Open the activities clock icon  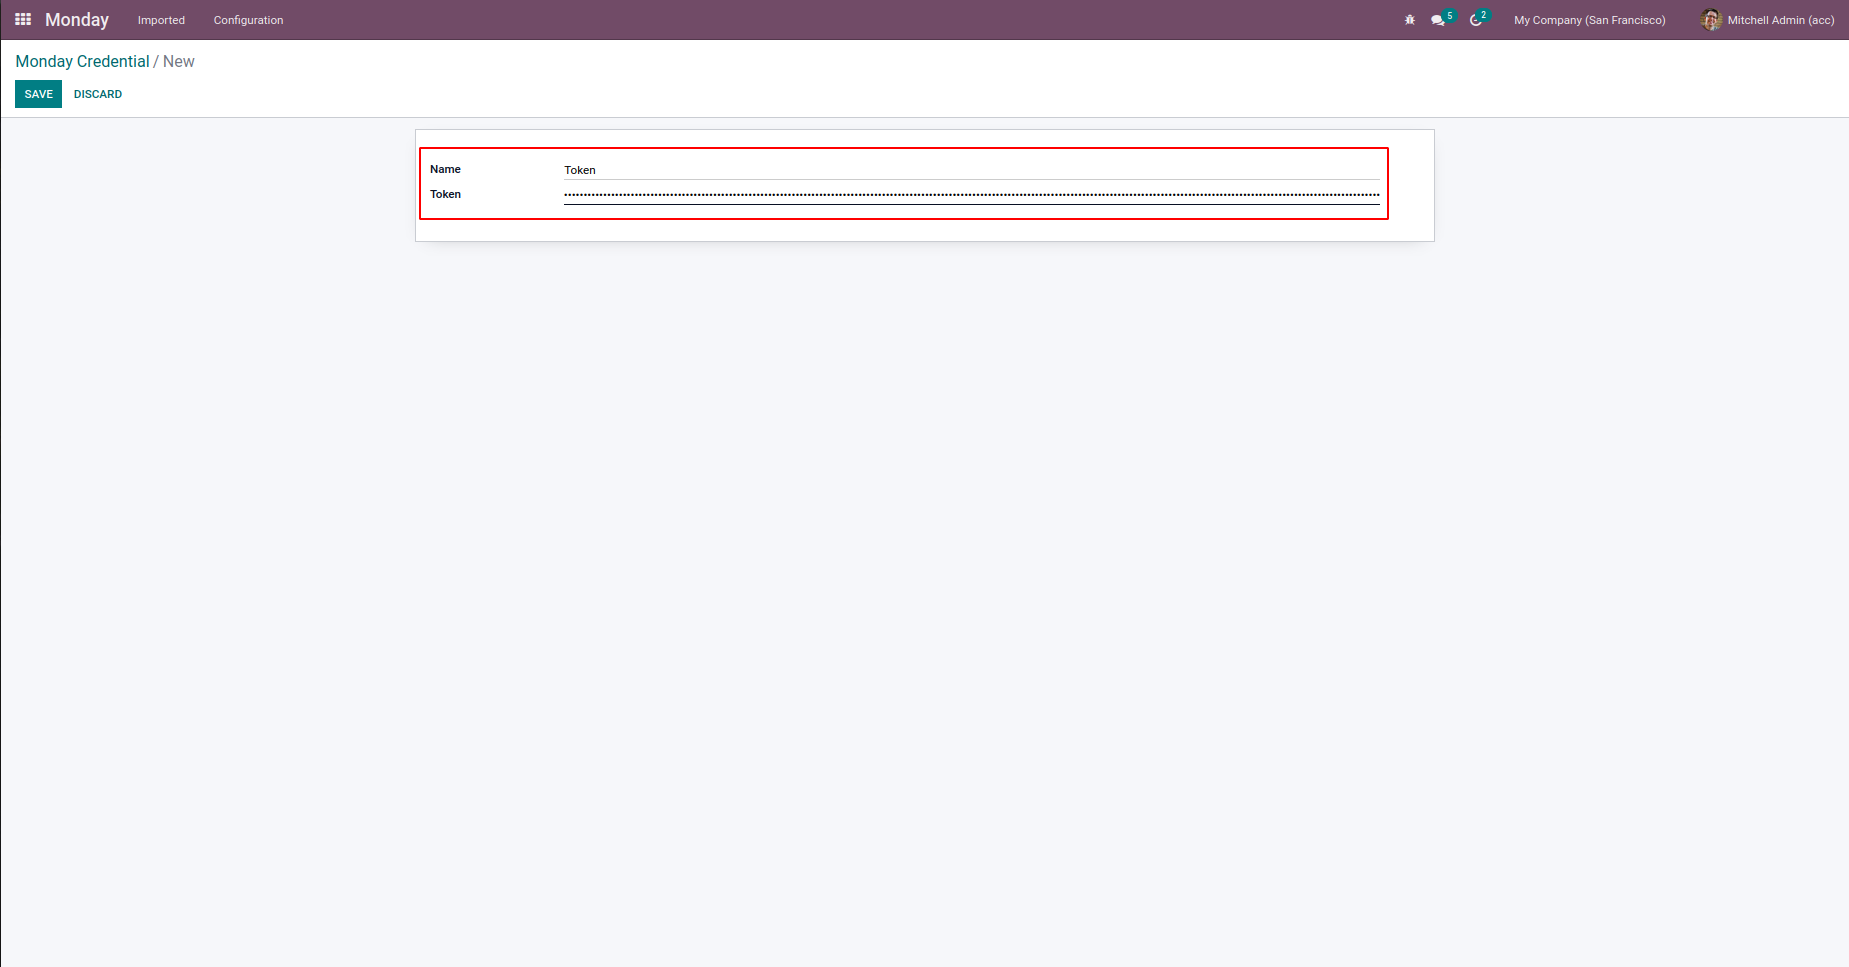pos(1476,20)
